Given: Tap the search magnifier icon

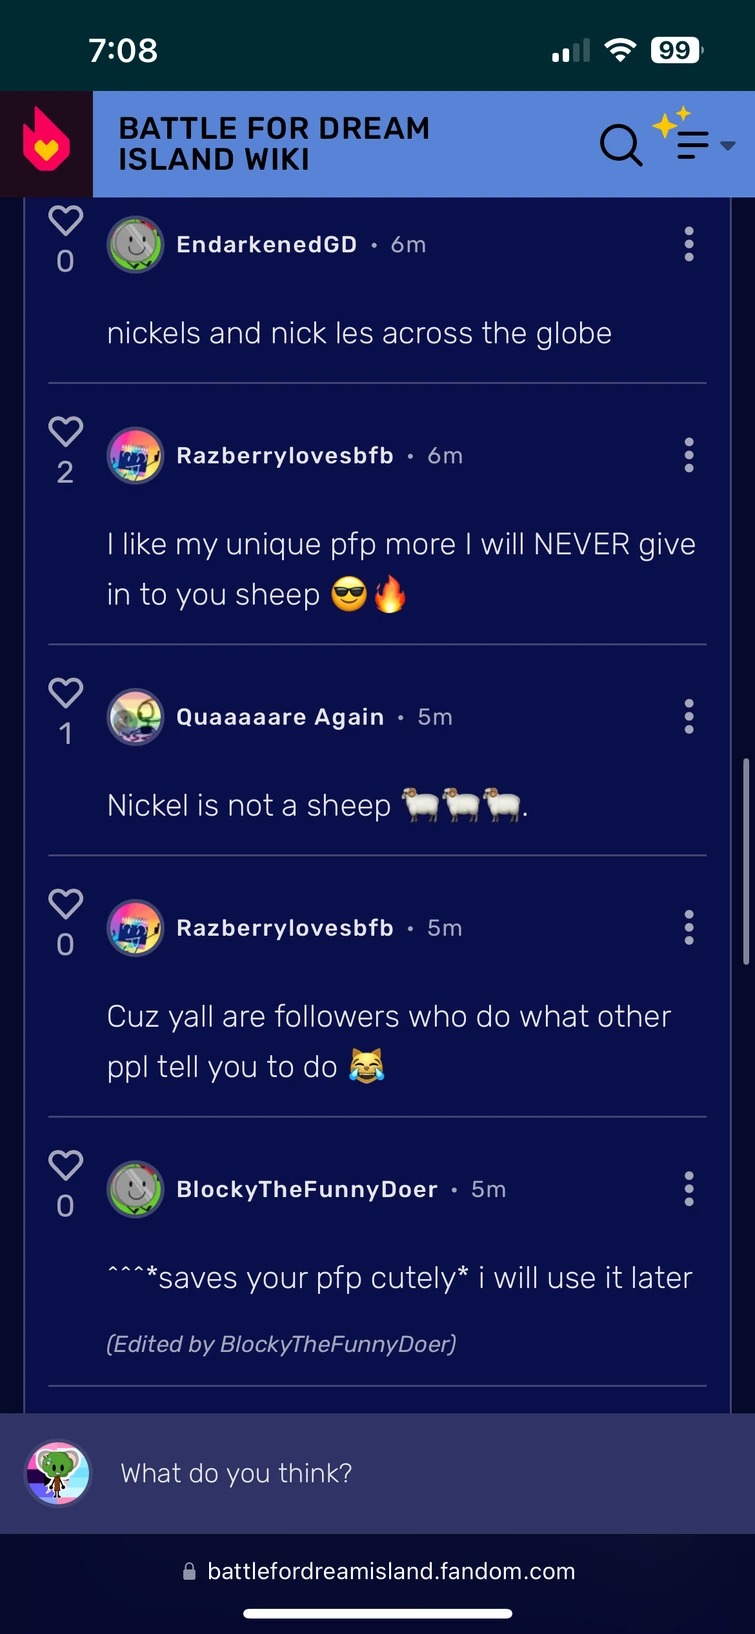Looking at the screenshot, I should [x=620, y=145].
